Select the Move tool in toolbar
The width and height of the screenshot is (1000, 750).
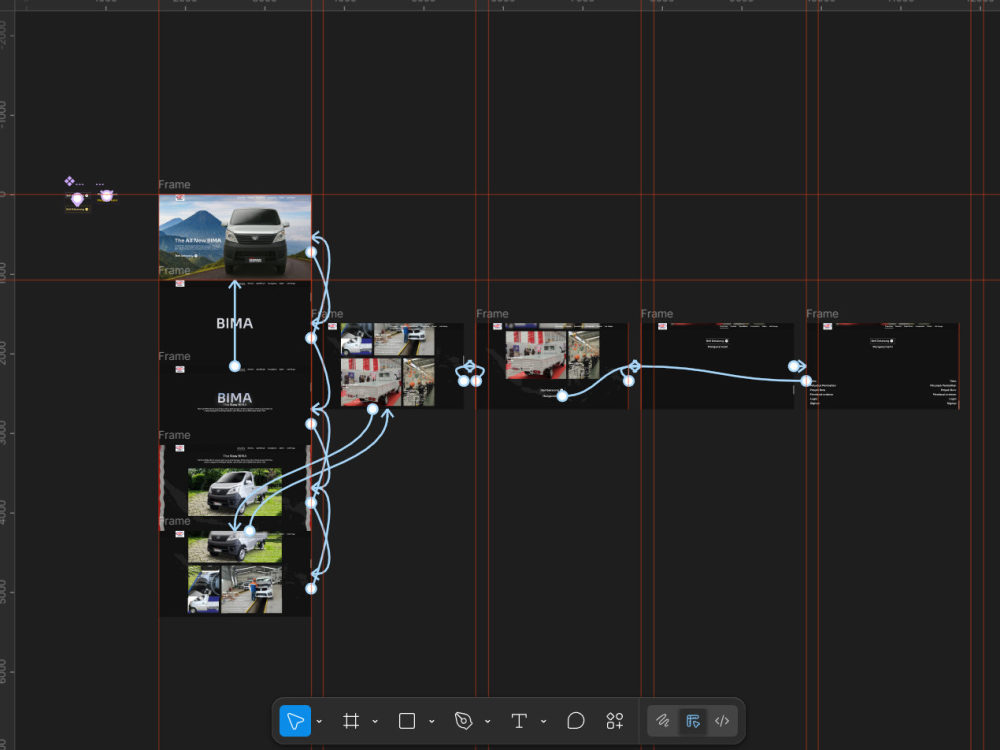[x=295, y=721]
